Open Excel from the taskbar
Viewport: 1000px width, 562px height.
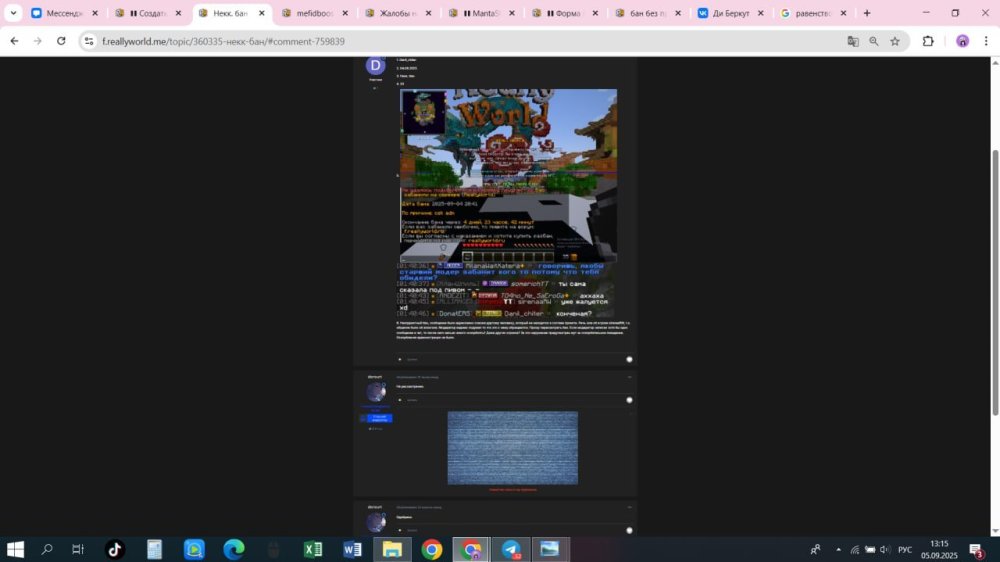point(312,549)
